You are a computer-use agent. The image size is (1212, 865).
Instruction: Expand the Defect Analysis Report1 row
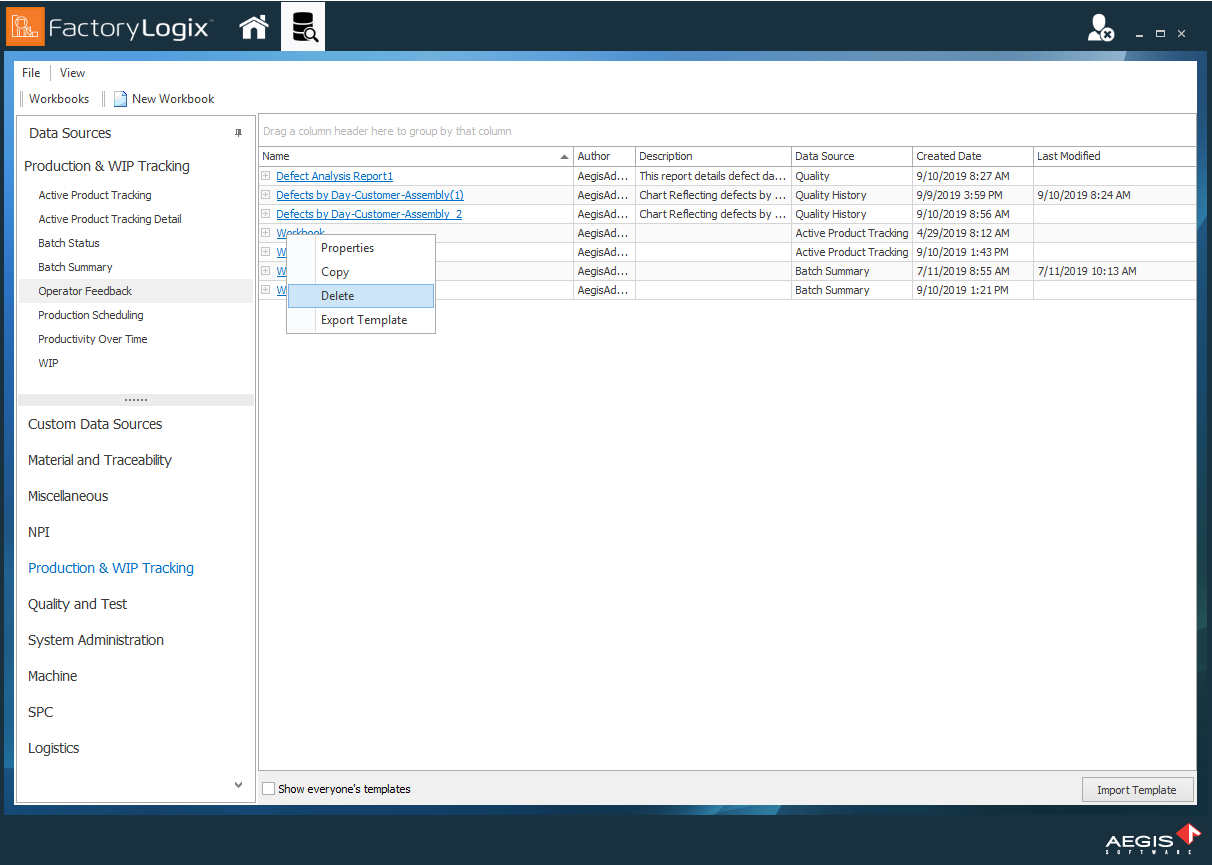266,176
